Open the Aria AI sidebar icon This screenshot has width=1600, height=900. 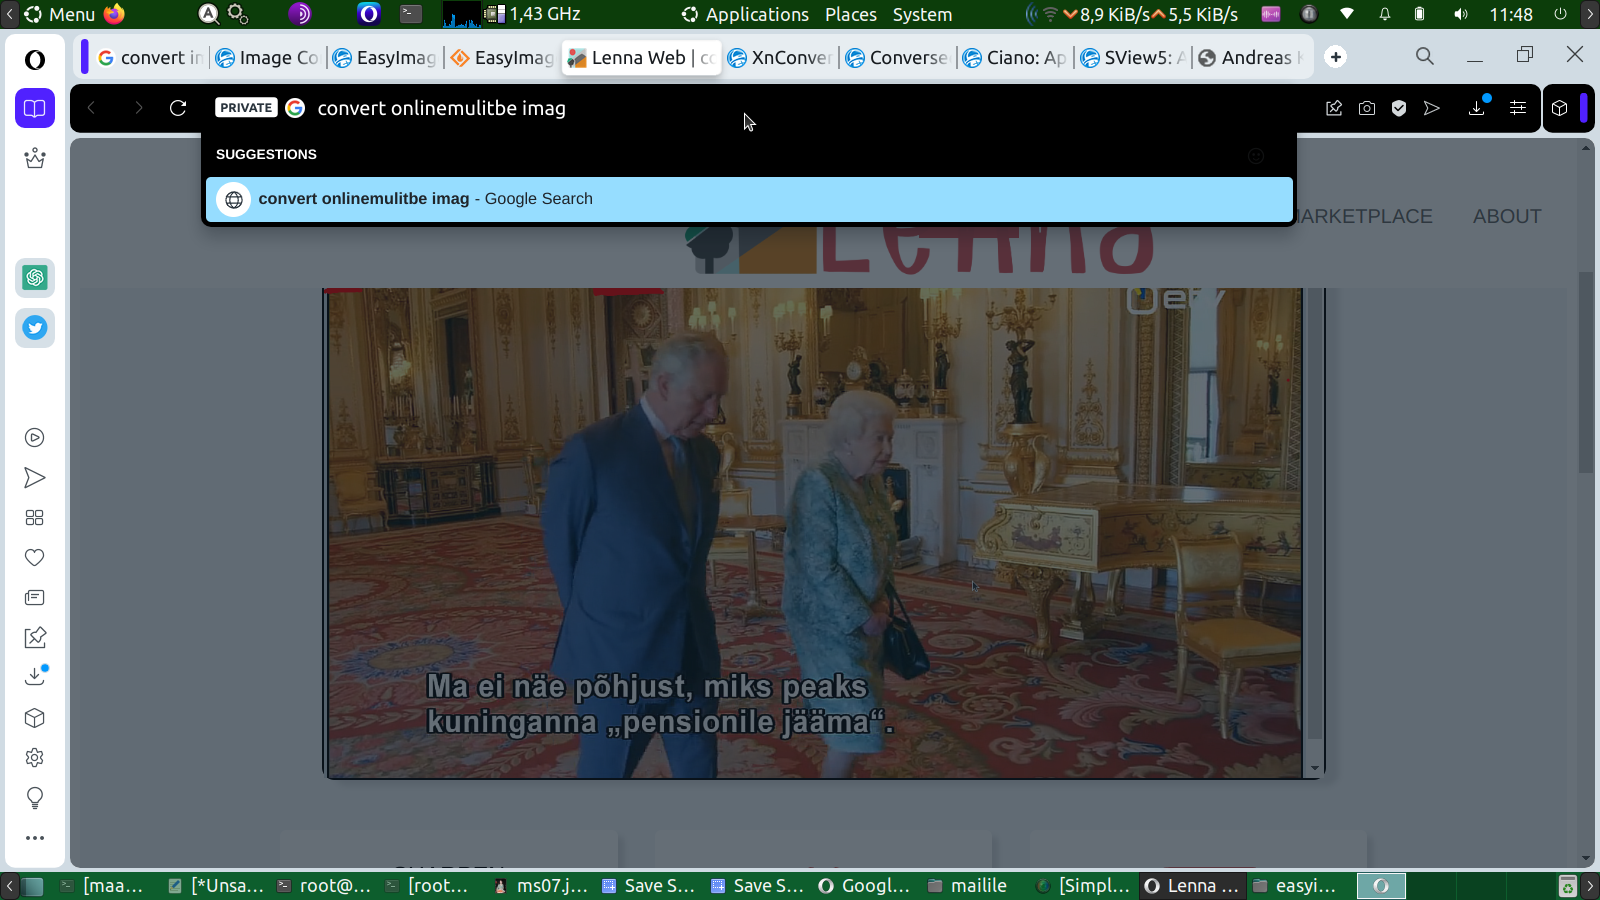point(35,158)
